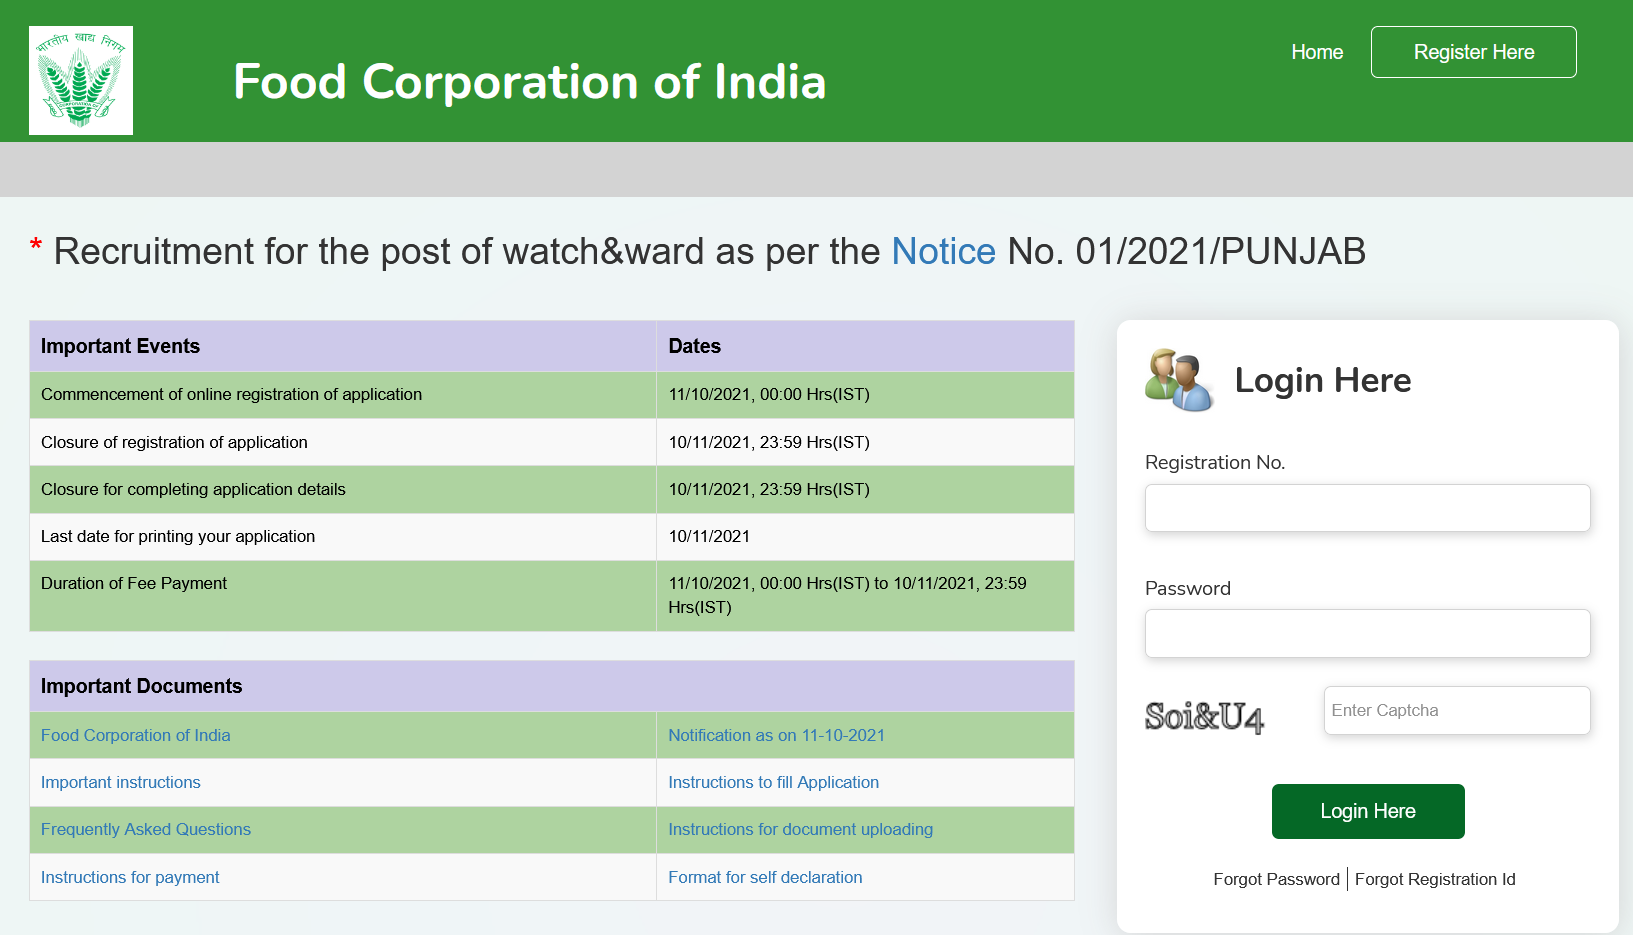Open the Home menu item
The height and width of the screenshot is (935, 1633).
coord(1317,52)
